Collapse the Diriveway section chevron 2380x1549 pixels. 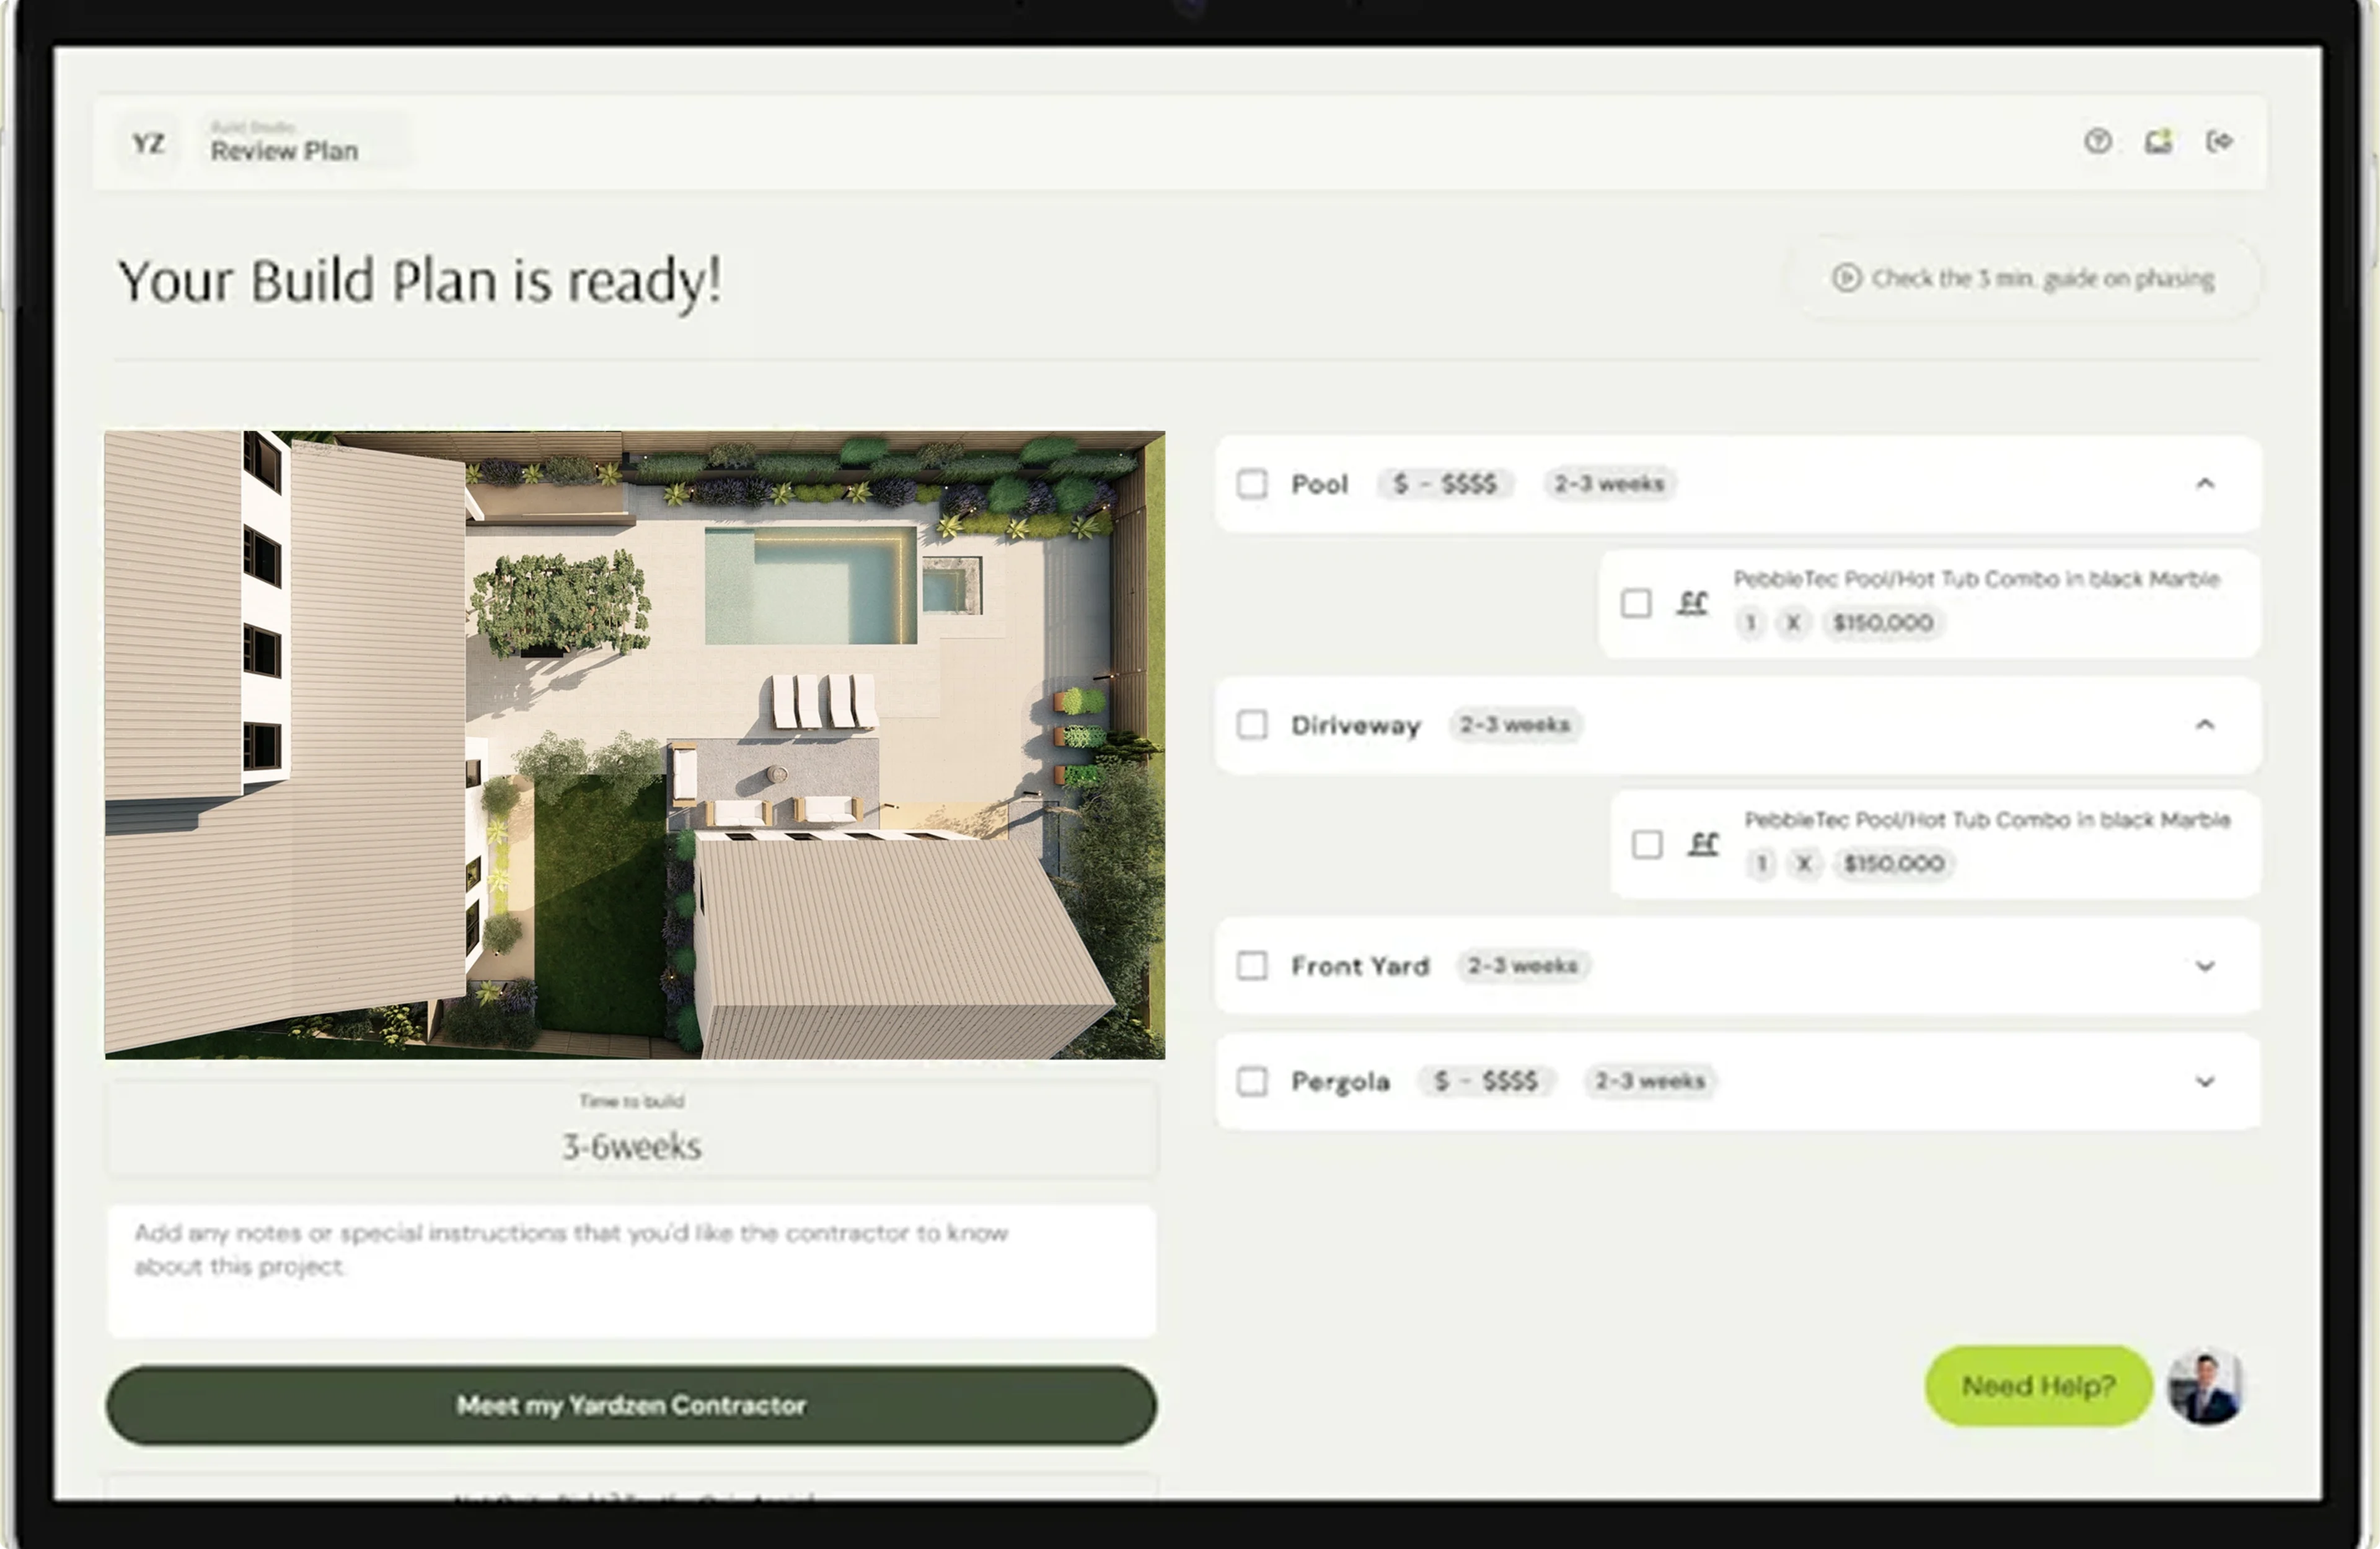(2205, 725)
